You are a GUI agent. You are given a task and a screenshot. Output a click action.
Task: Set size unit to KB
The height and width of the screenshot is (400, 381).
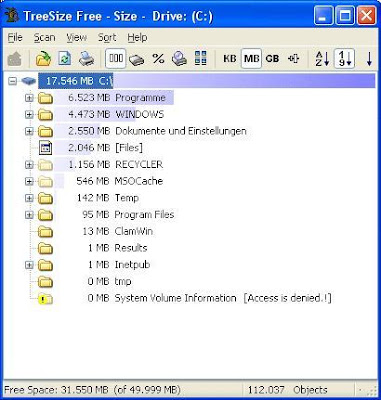click(x=230, y=59)
